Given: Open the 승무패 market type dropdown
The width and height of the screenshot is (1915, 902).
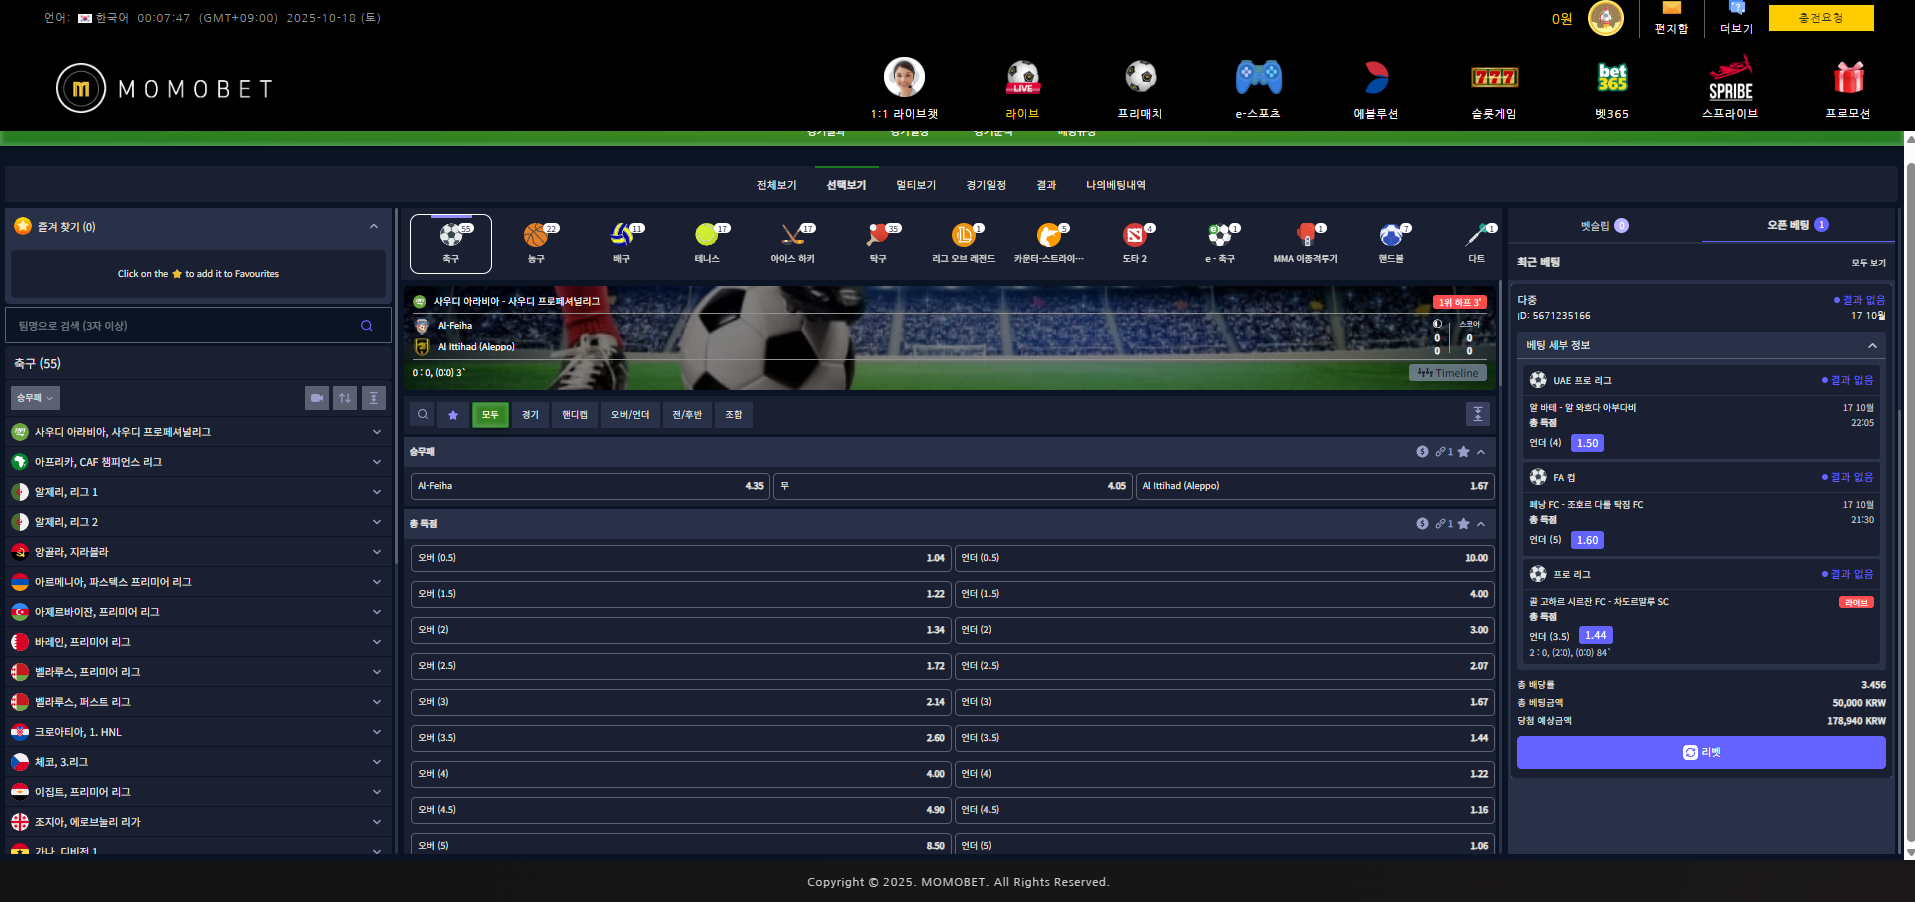Looking at the screenshot, I should (35, 398).
